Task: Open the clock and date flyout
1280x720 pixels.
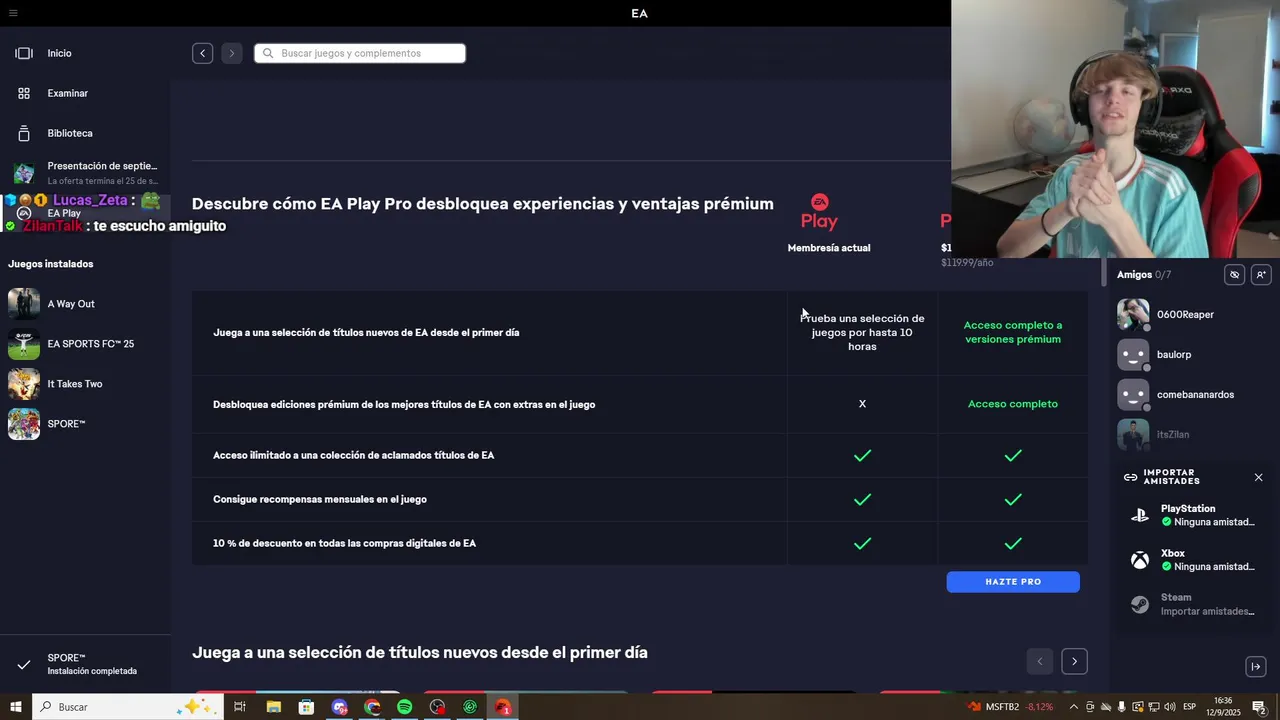Action: [1224, 707]
